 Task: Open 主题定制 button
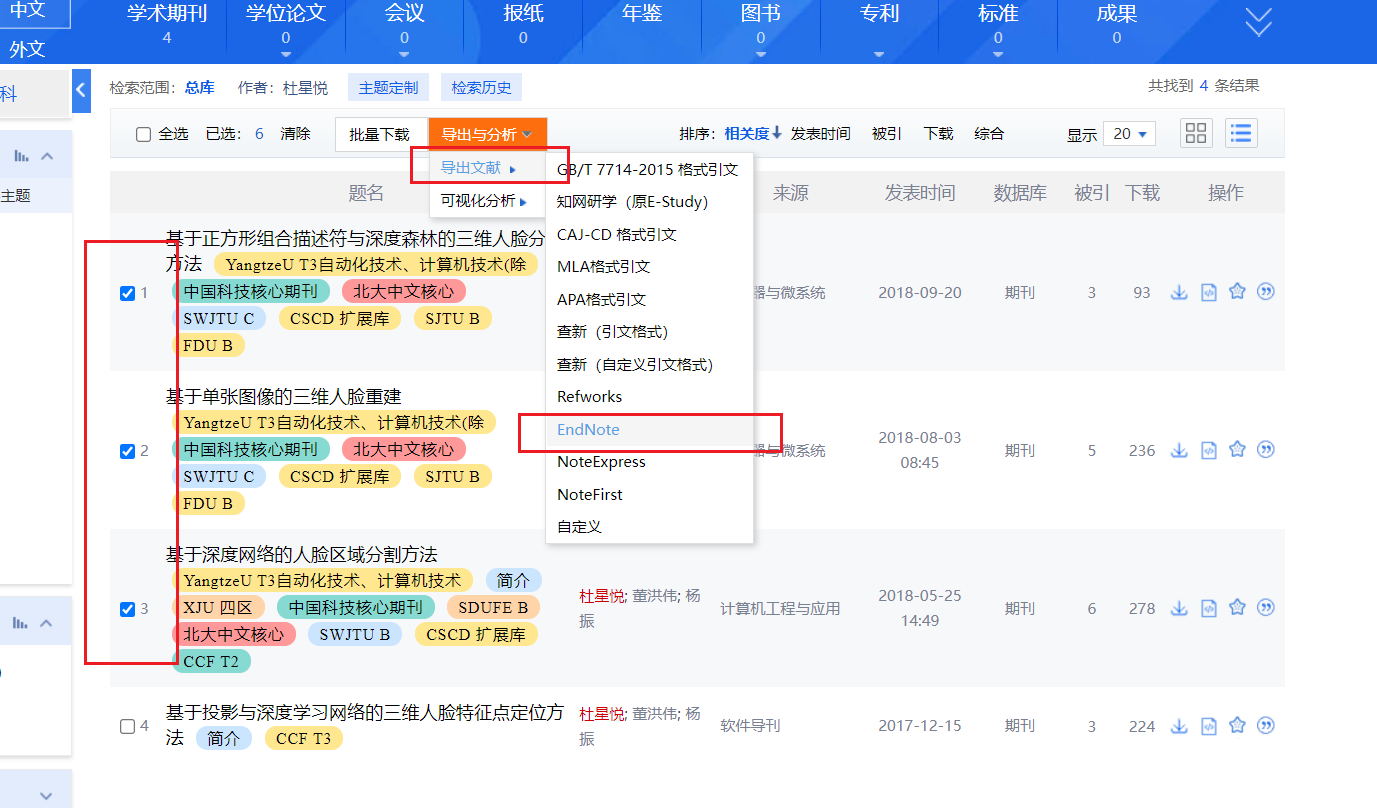point(388,88)
